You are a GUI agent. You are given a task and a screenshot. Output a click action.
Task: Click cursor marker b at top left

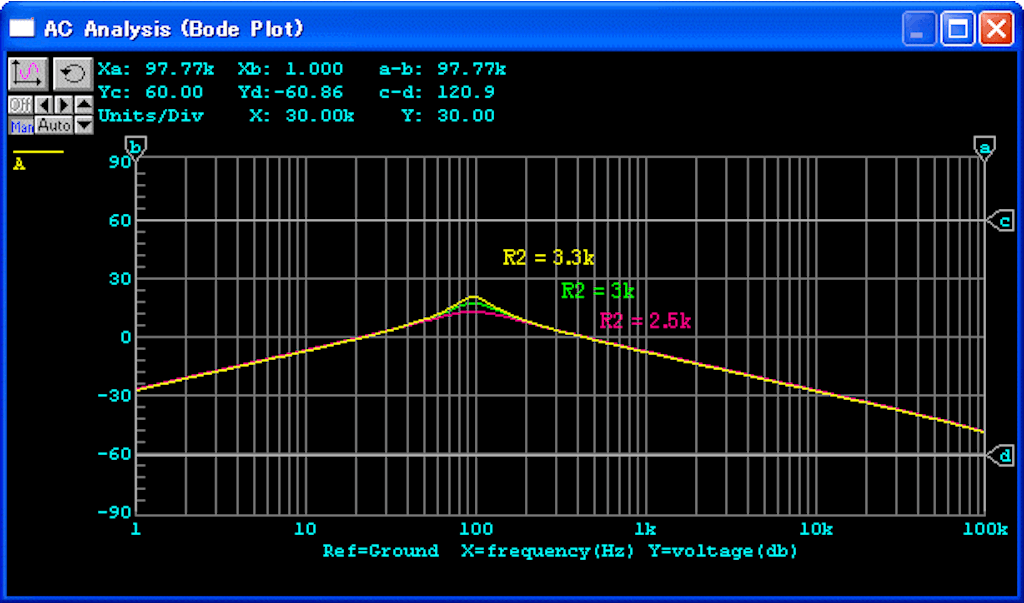pyautogui.click(x=136, y=148)
